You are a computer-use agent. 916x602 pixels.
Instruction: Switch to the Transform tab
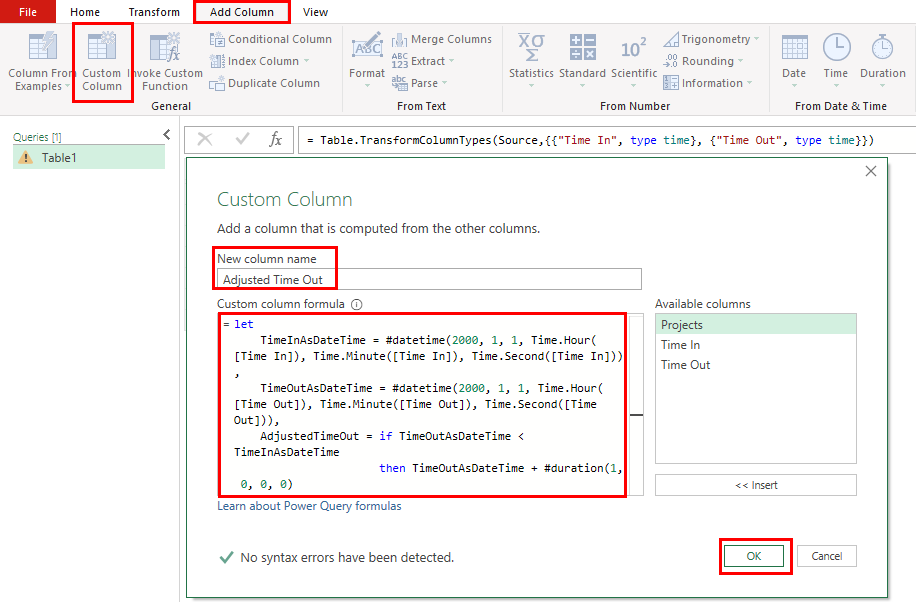(x=154, y=12)
